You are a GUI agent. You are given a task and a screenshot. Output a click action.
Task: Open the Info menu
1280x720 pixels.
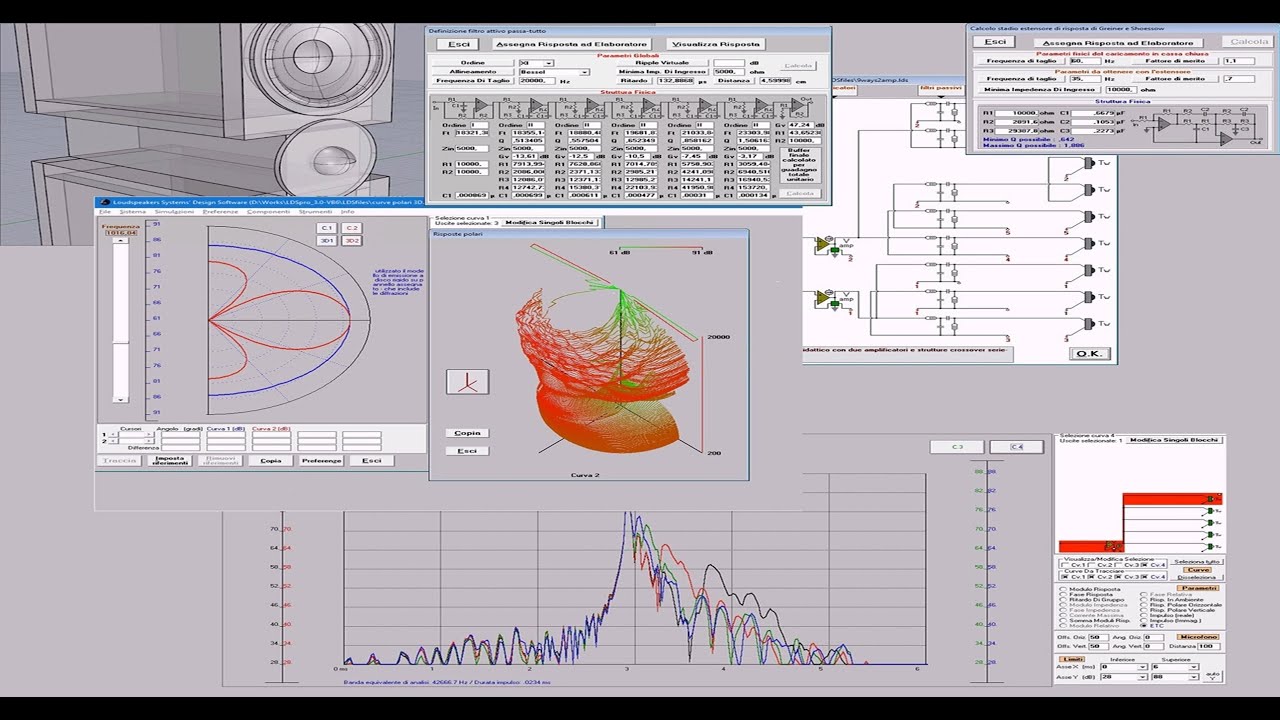347,212
